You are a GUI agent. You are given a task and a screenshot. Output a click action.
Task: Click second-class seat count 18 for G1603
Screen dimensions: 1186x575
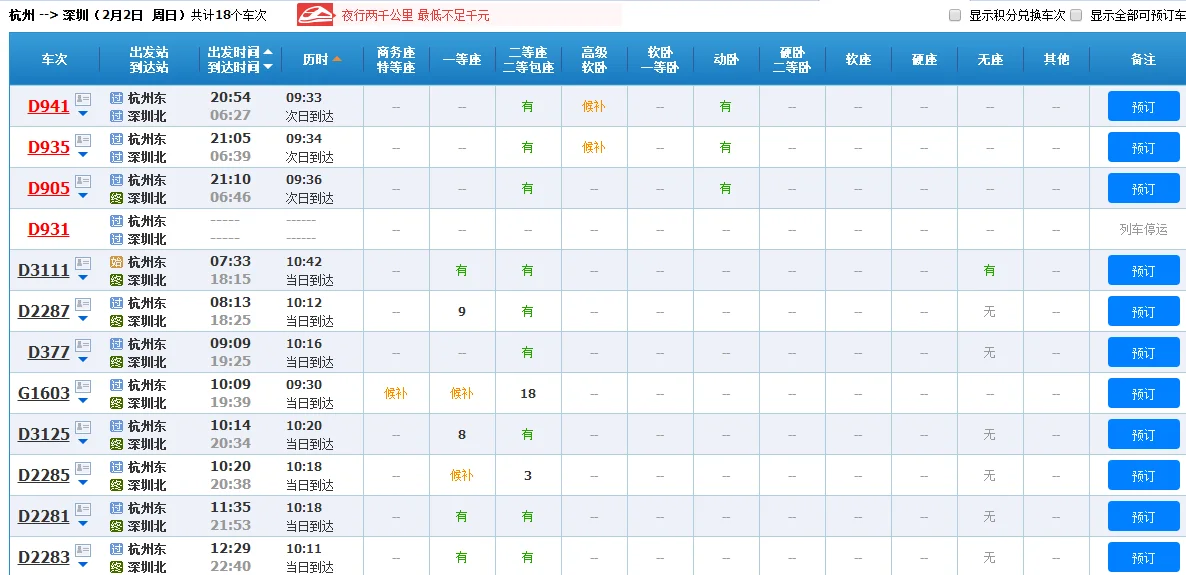pyautogui.click(x=528, y=393)
